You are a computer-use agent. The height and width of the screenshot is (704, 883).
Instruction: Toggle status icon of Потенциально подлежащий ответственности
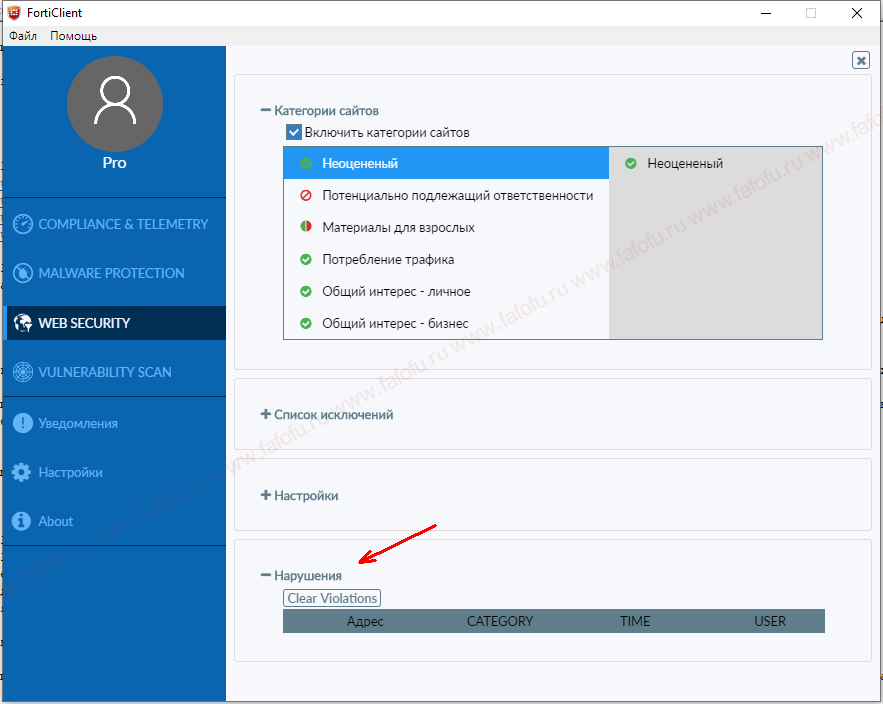coord(306,195)
